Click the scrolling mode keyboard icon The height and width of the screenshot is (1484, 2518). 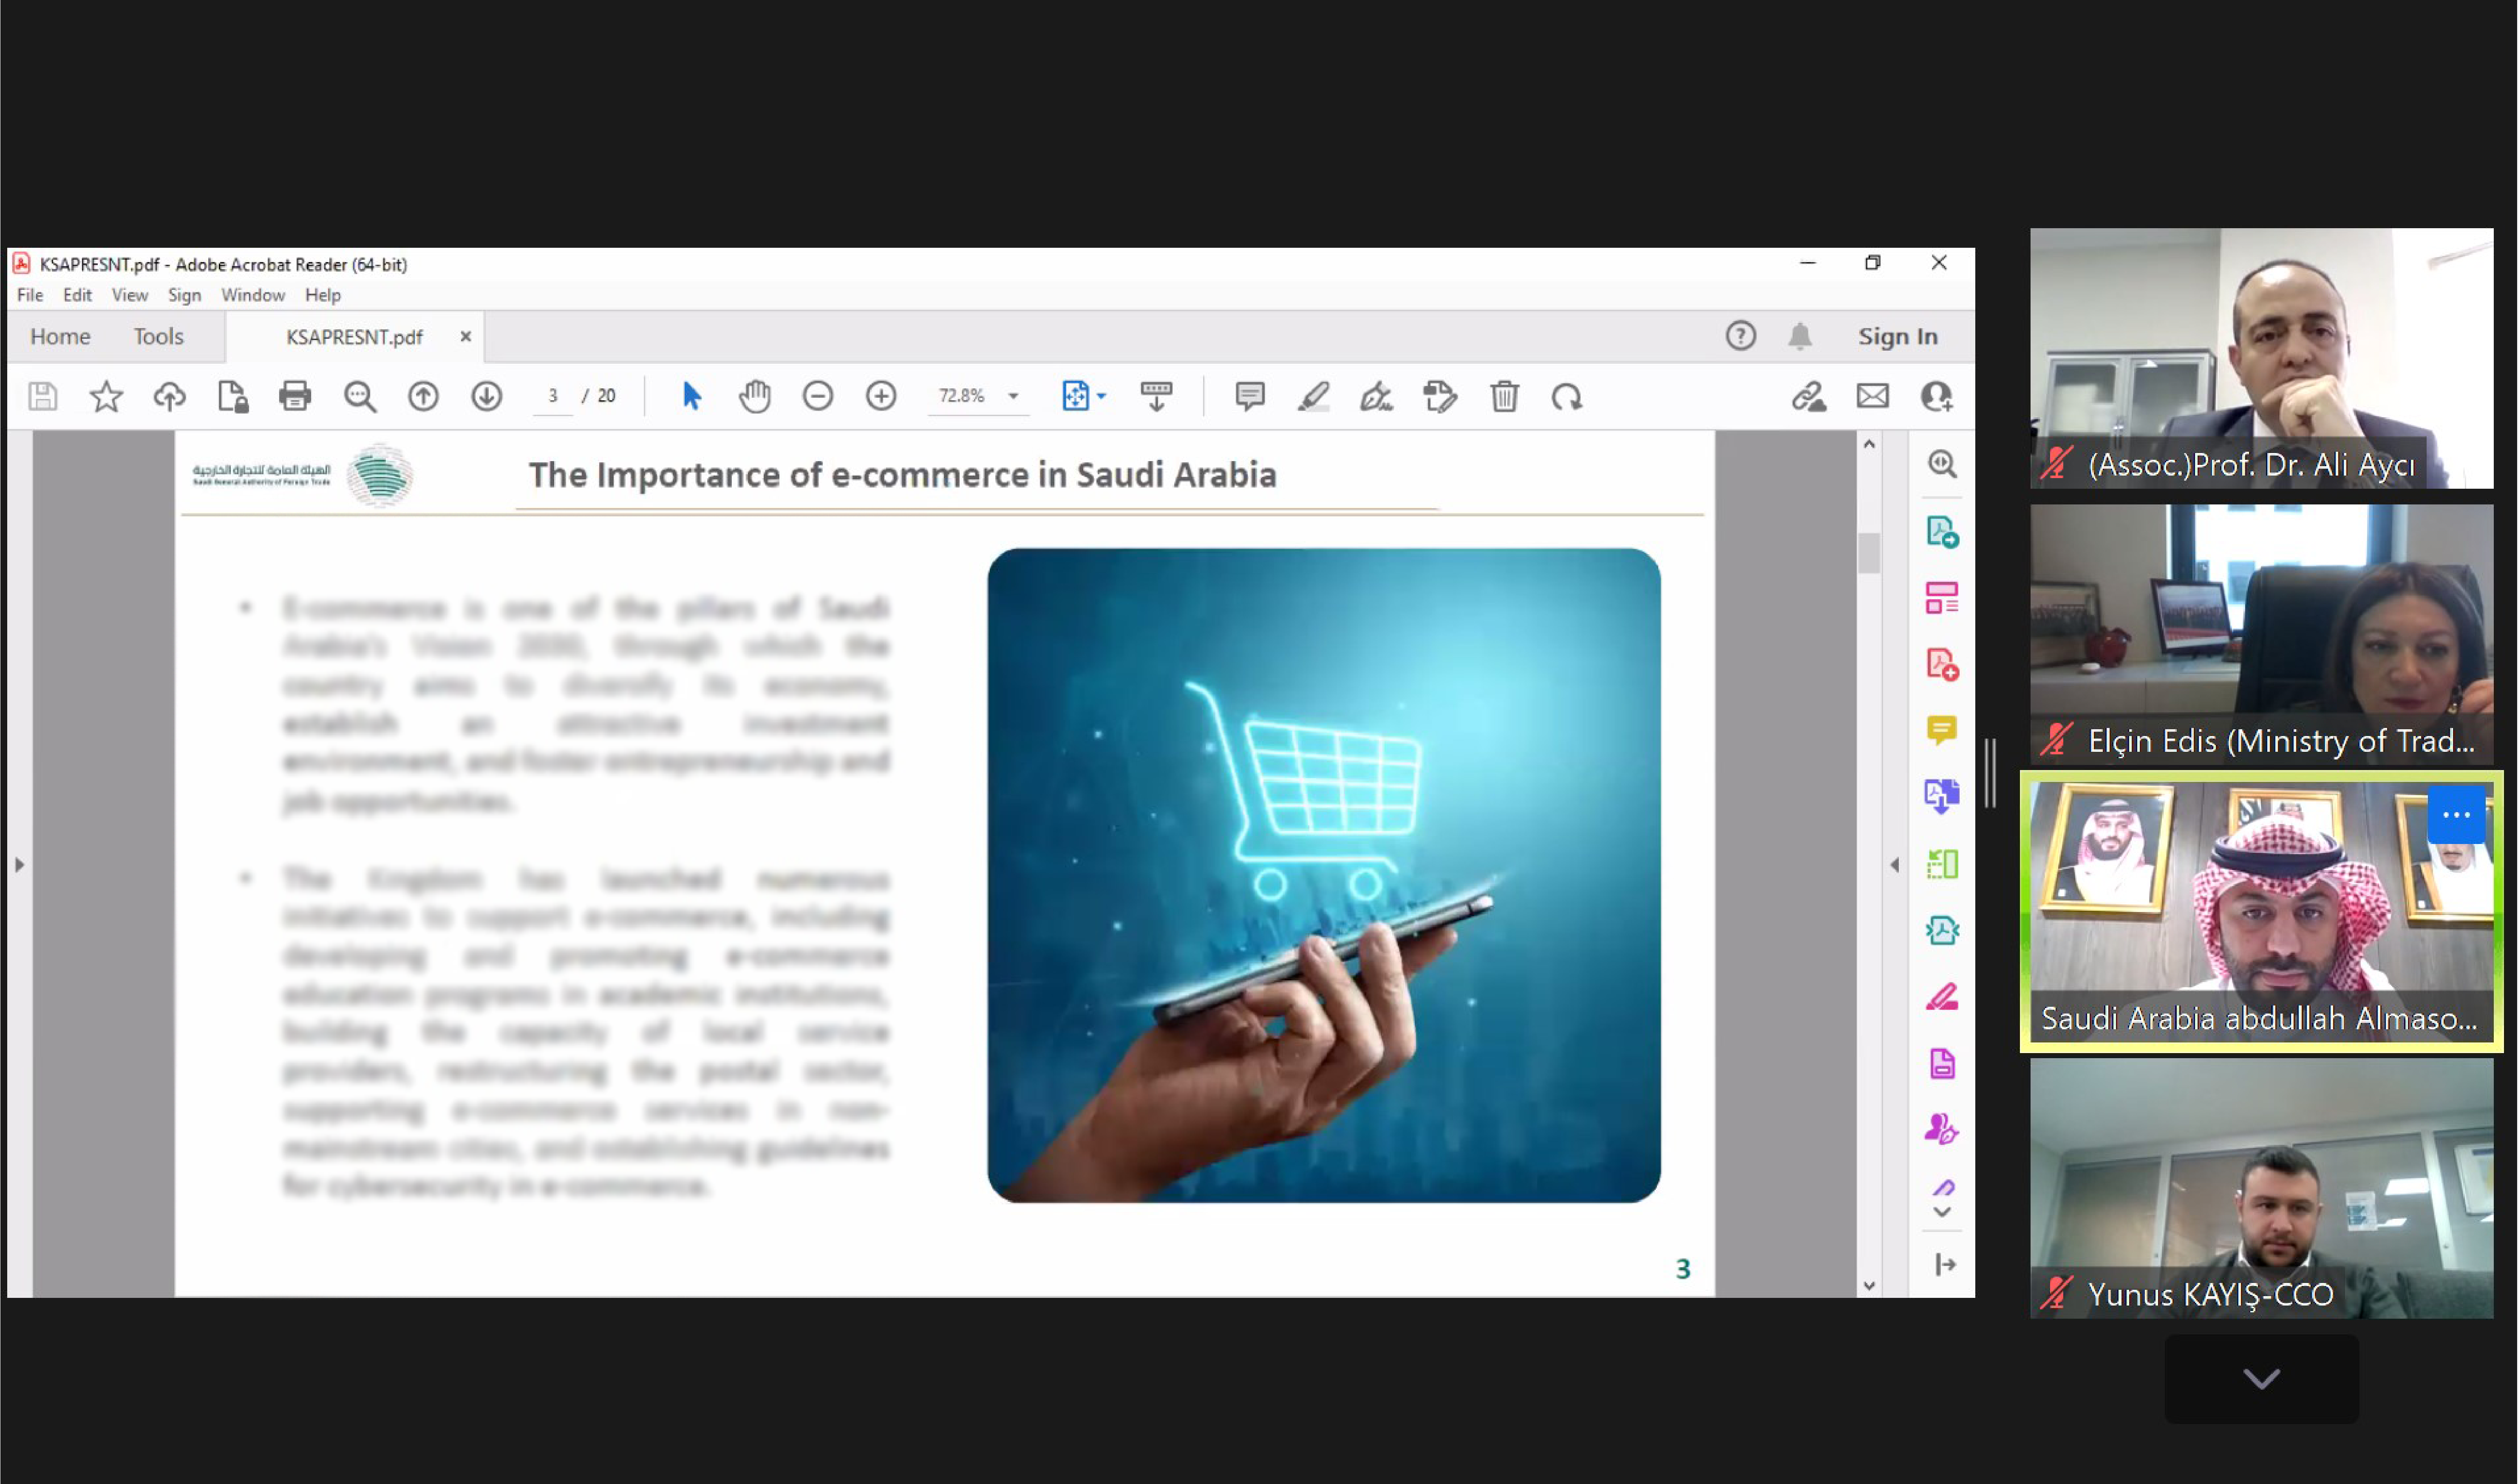click(1156, 396)
